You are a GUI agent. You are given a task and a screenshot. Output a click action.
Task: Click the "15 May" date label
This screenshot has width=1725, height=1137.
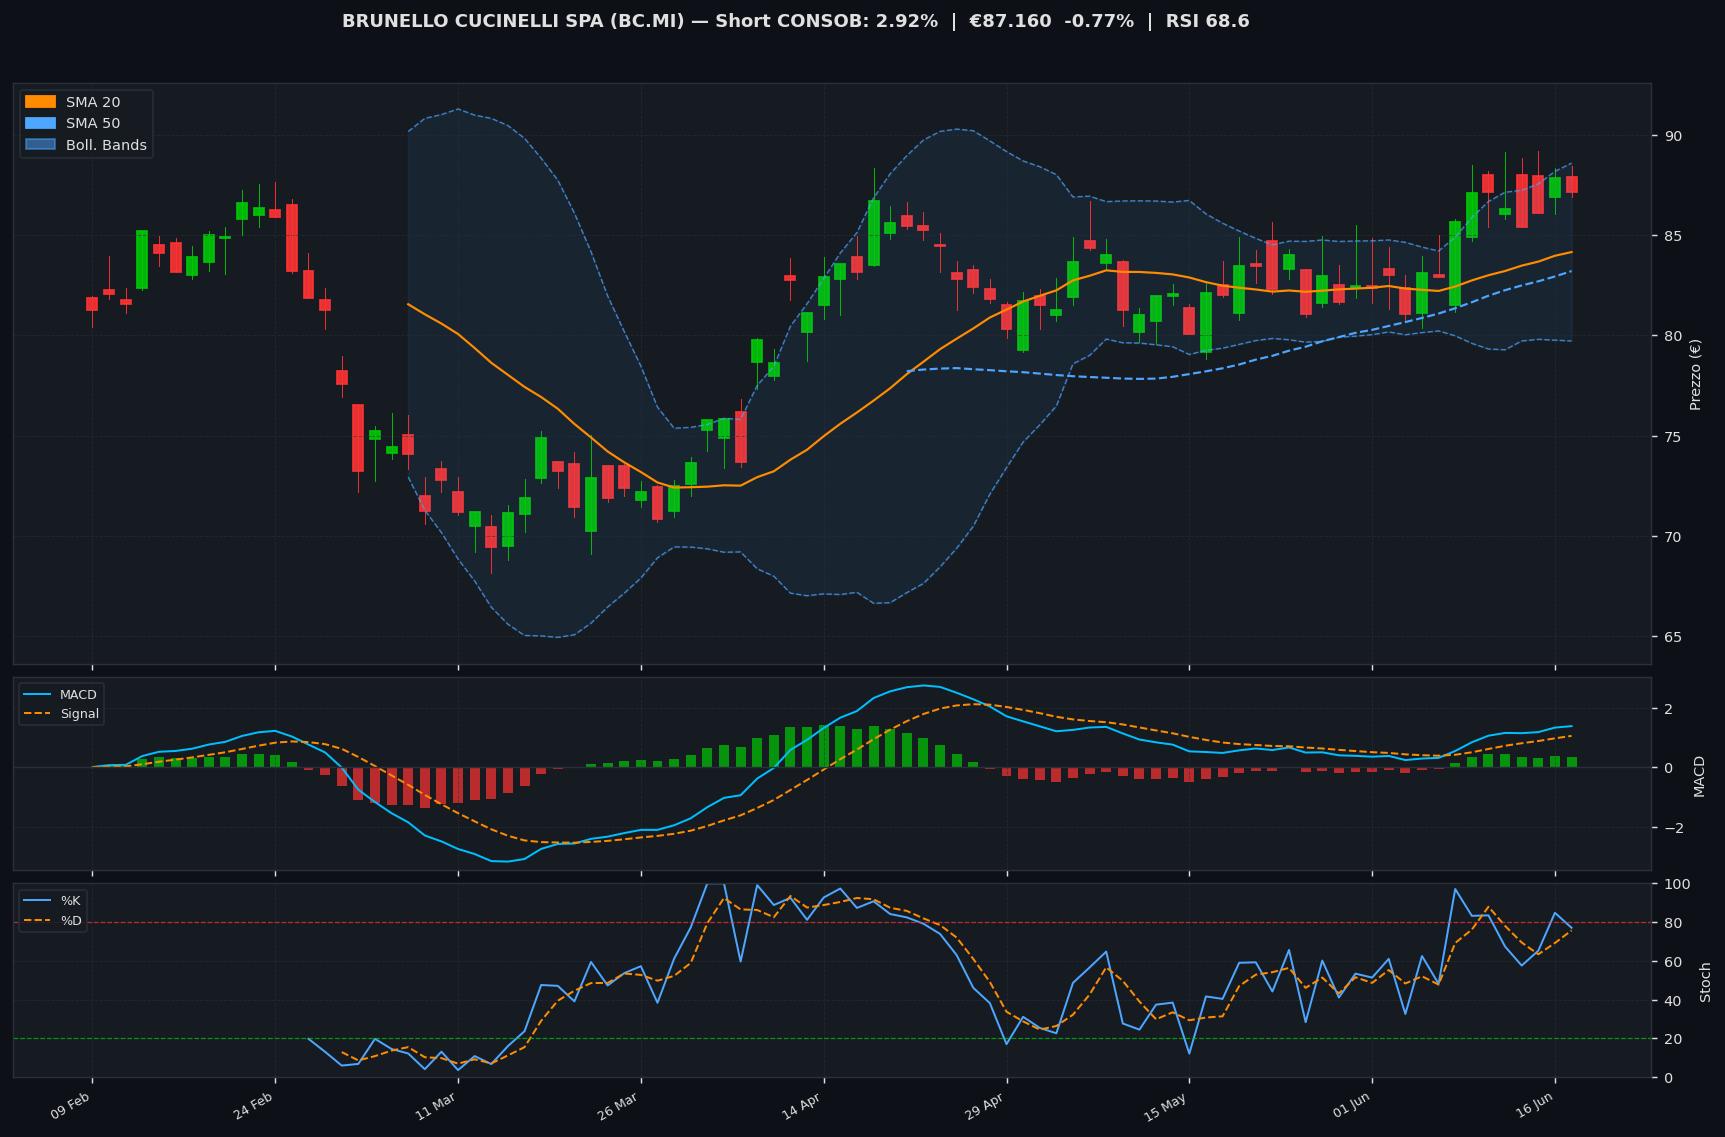point(1166,1107)
